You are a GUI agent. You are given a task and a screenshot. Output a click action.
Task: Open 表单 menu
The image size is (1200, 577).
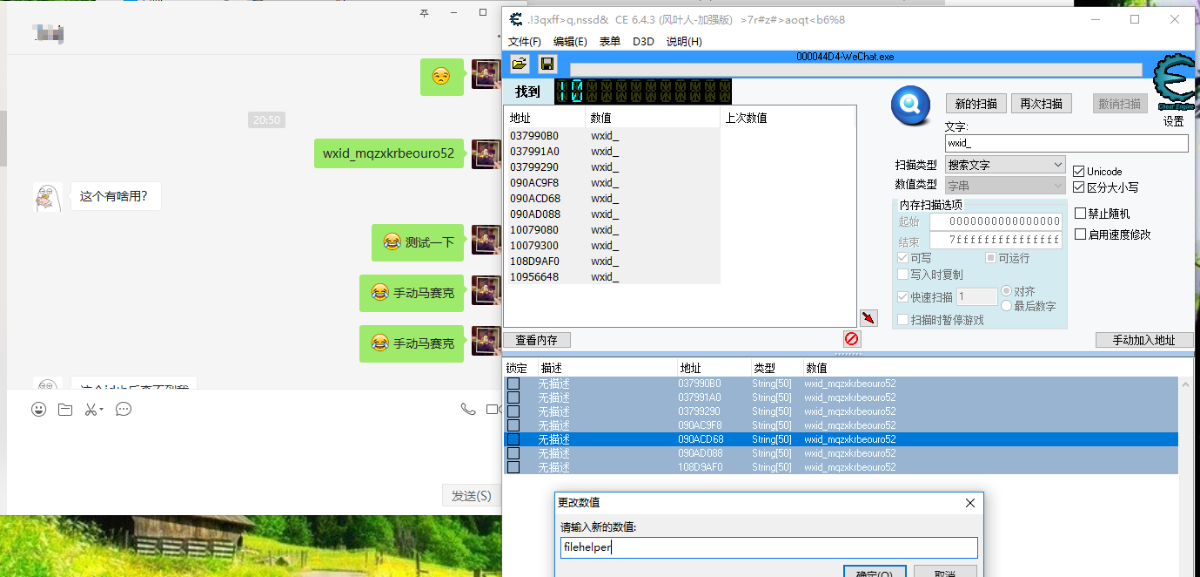pos(610,42)
